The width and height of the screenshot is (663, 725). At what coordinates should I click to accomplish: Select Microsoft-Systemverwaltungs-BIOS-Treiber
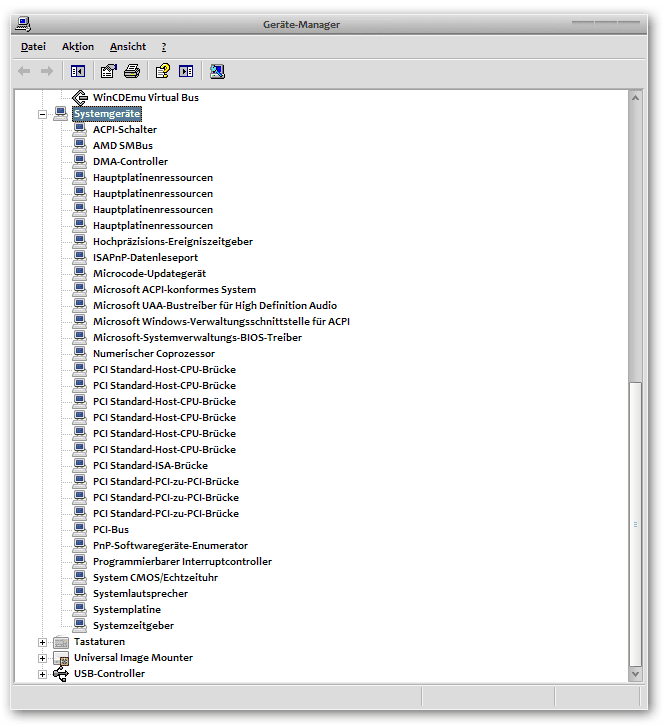point(197,338)
